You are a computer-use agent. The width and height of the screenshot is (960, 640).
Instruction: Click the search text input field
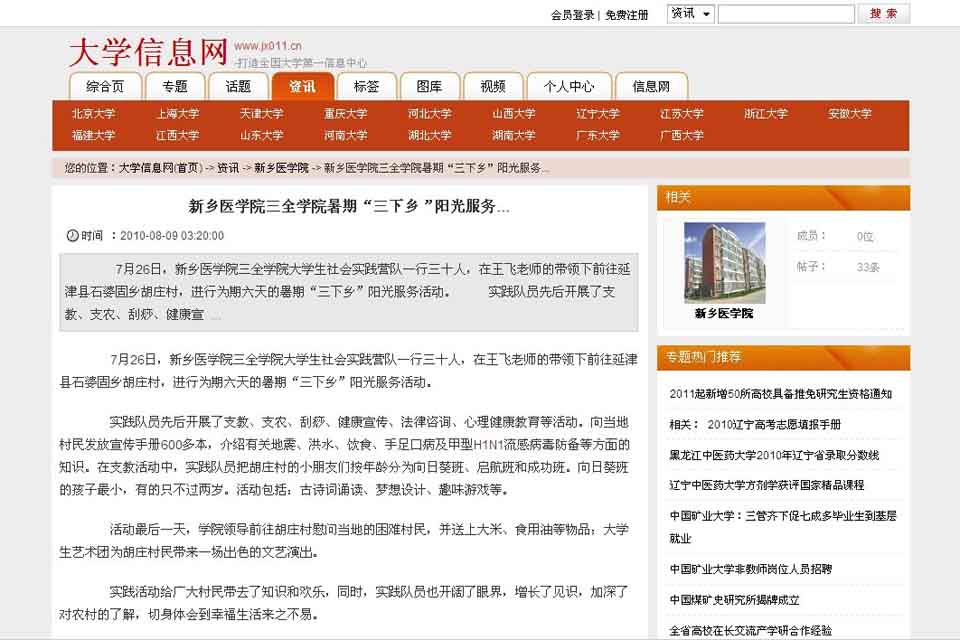[x=785, y=14]
